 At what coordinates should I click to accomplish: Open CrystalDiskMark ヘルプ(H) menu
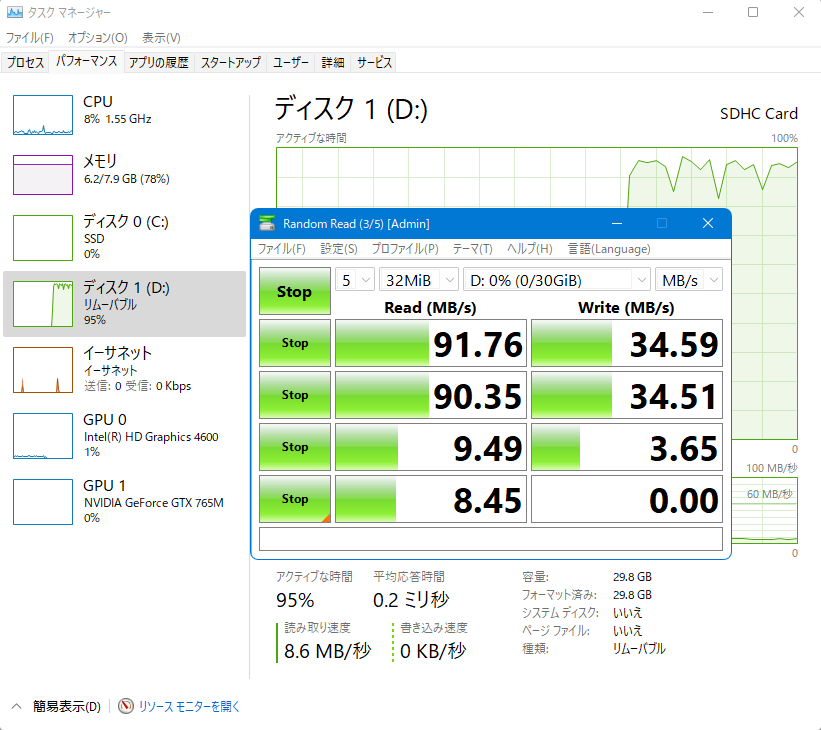tap(529, 249)
